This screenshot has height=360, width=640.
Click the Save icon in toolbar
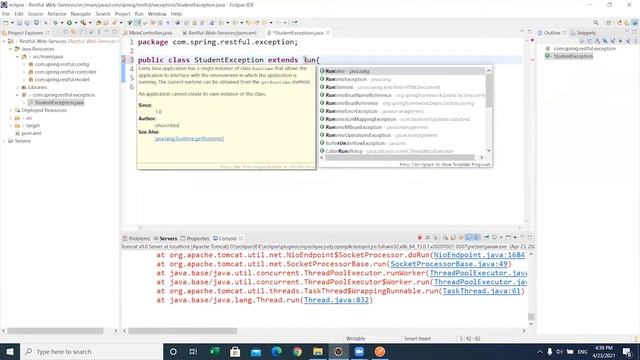click(19, 23)
